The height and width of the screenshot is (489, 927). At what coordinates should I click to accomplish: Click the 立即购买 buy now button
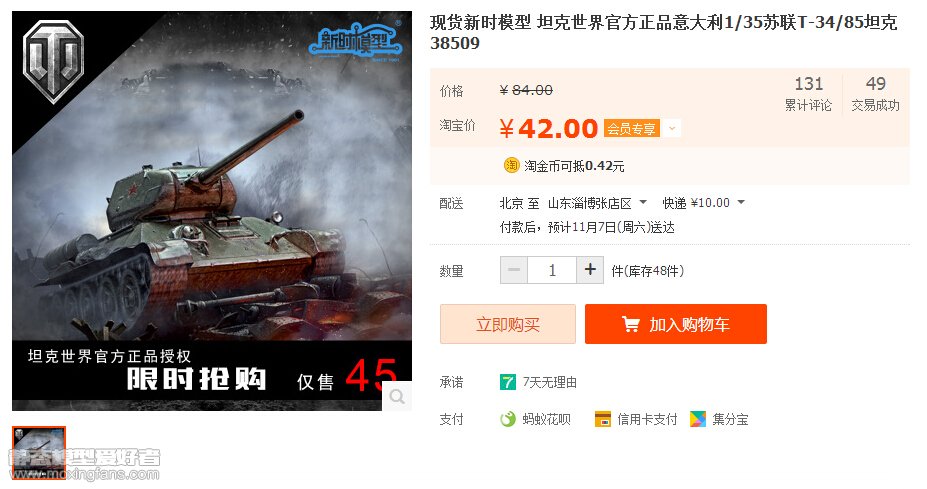[x=508, y=324]
